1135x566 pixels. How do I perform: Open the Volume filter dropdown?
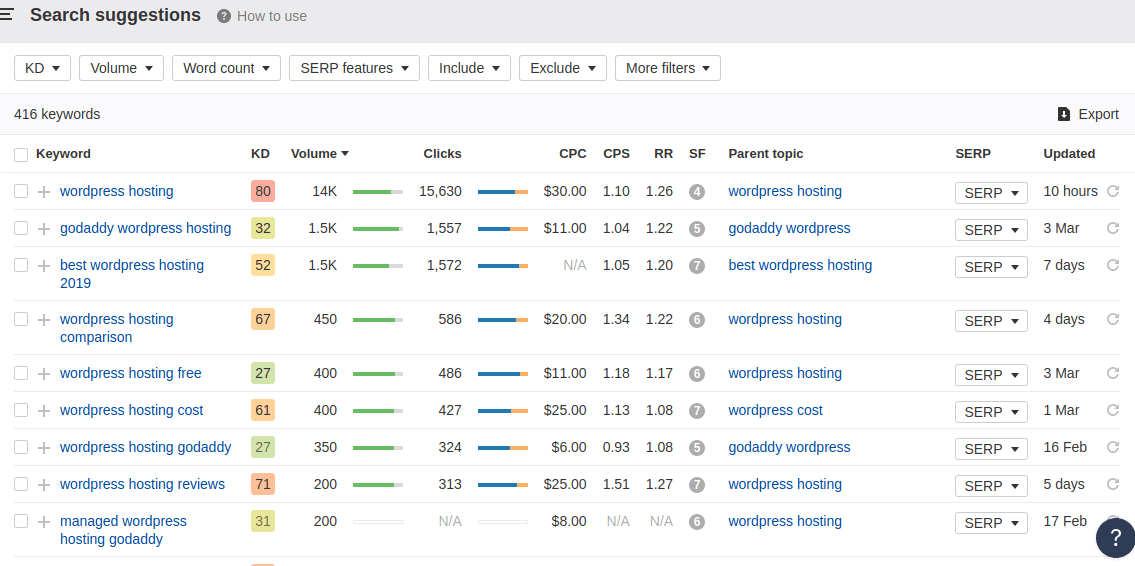click(122, 68)
